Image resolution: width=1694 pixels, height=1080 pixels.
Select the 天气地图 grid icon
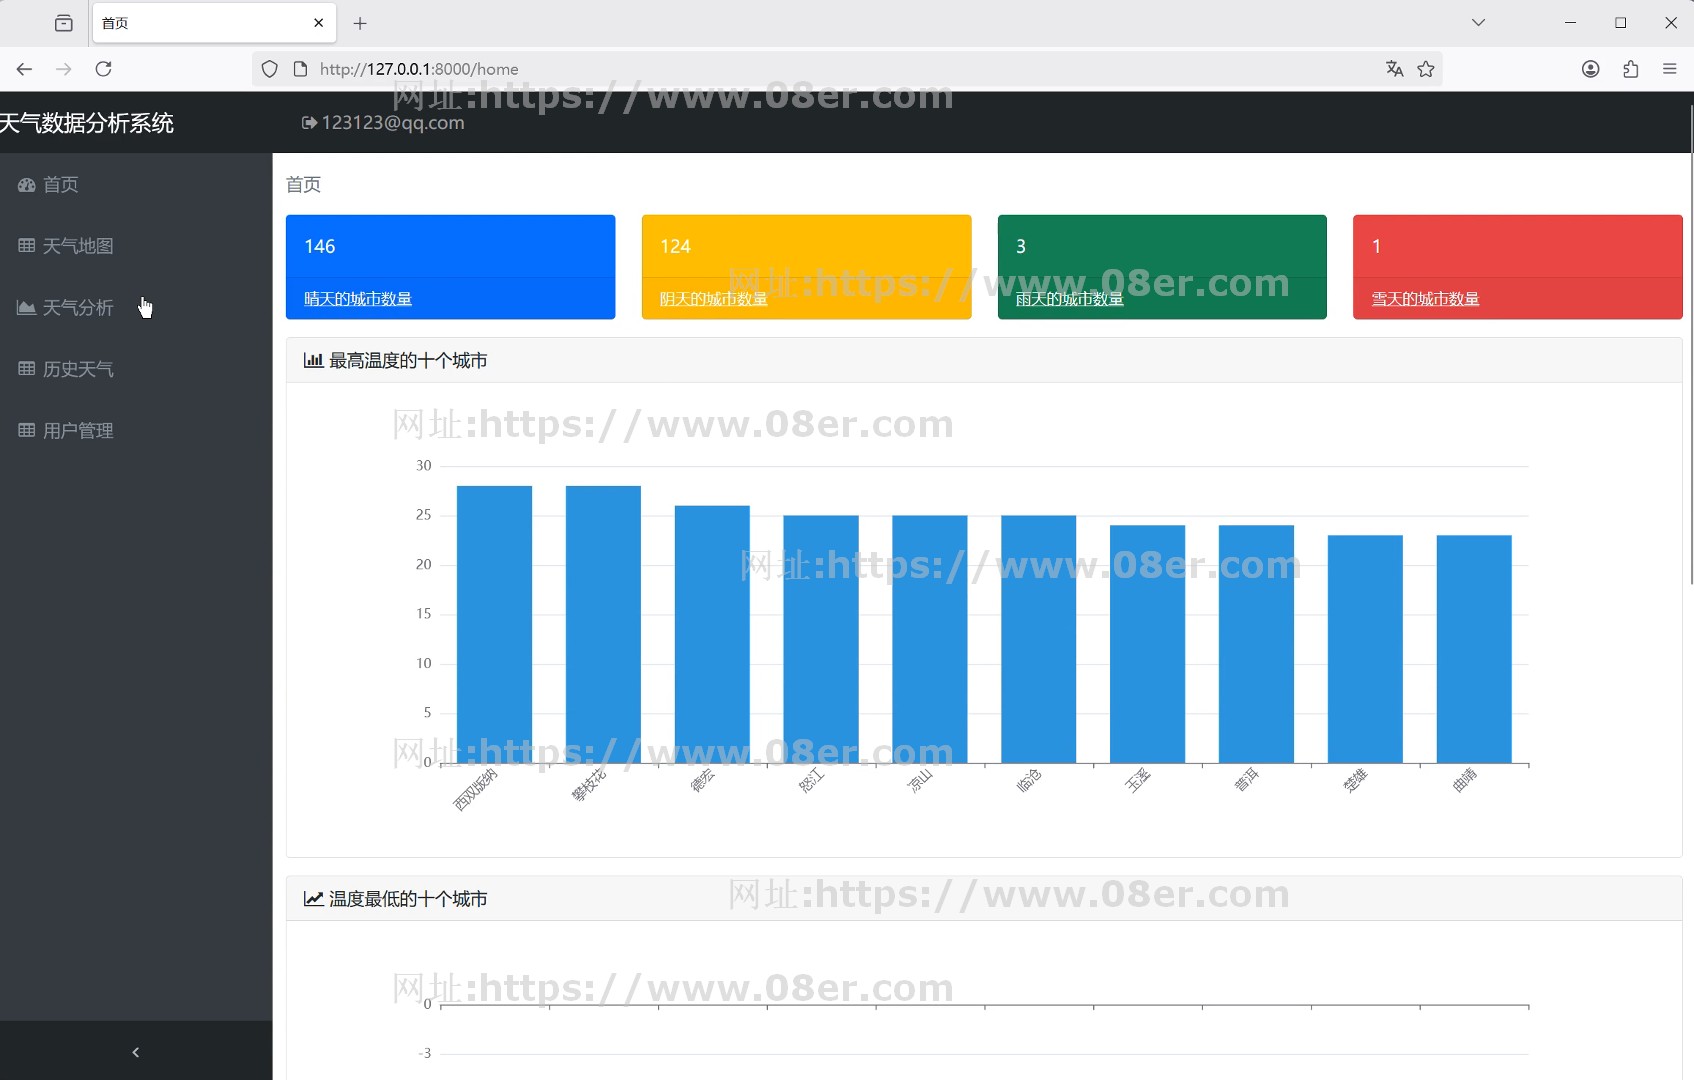[x=26, y=246]
